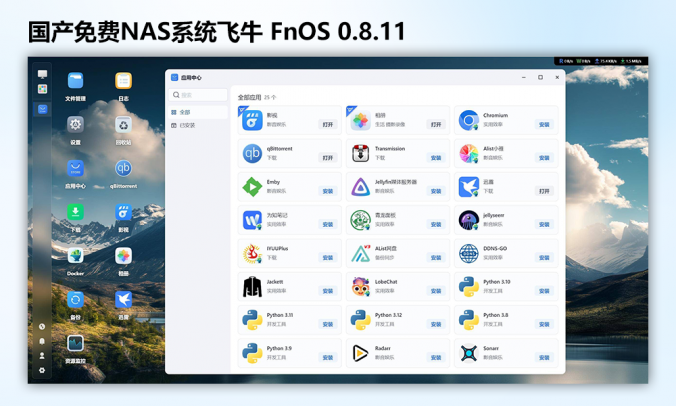The image size is (676, 406).
Task: Install Transmission via its 安装 button
Action: click(436, 158)
